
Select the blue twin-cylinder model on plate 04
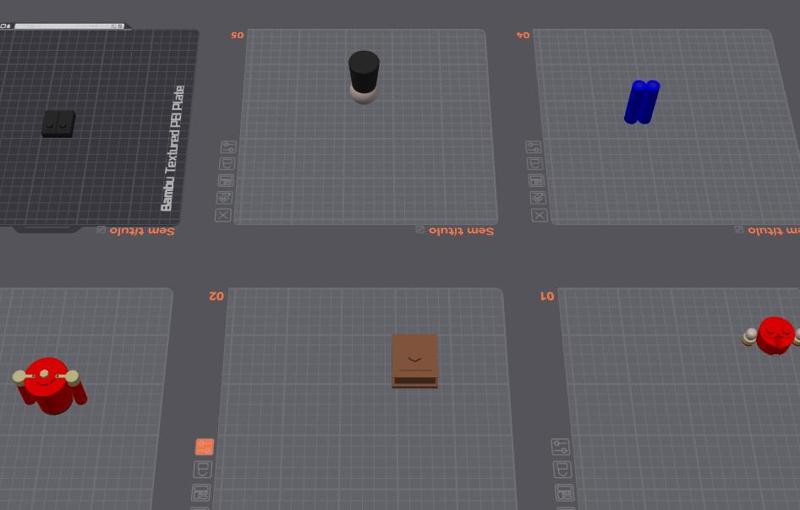point(642,101)
